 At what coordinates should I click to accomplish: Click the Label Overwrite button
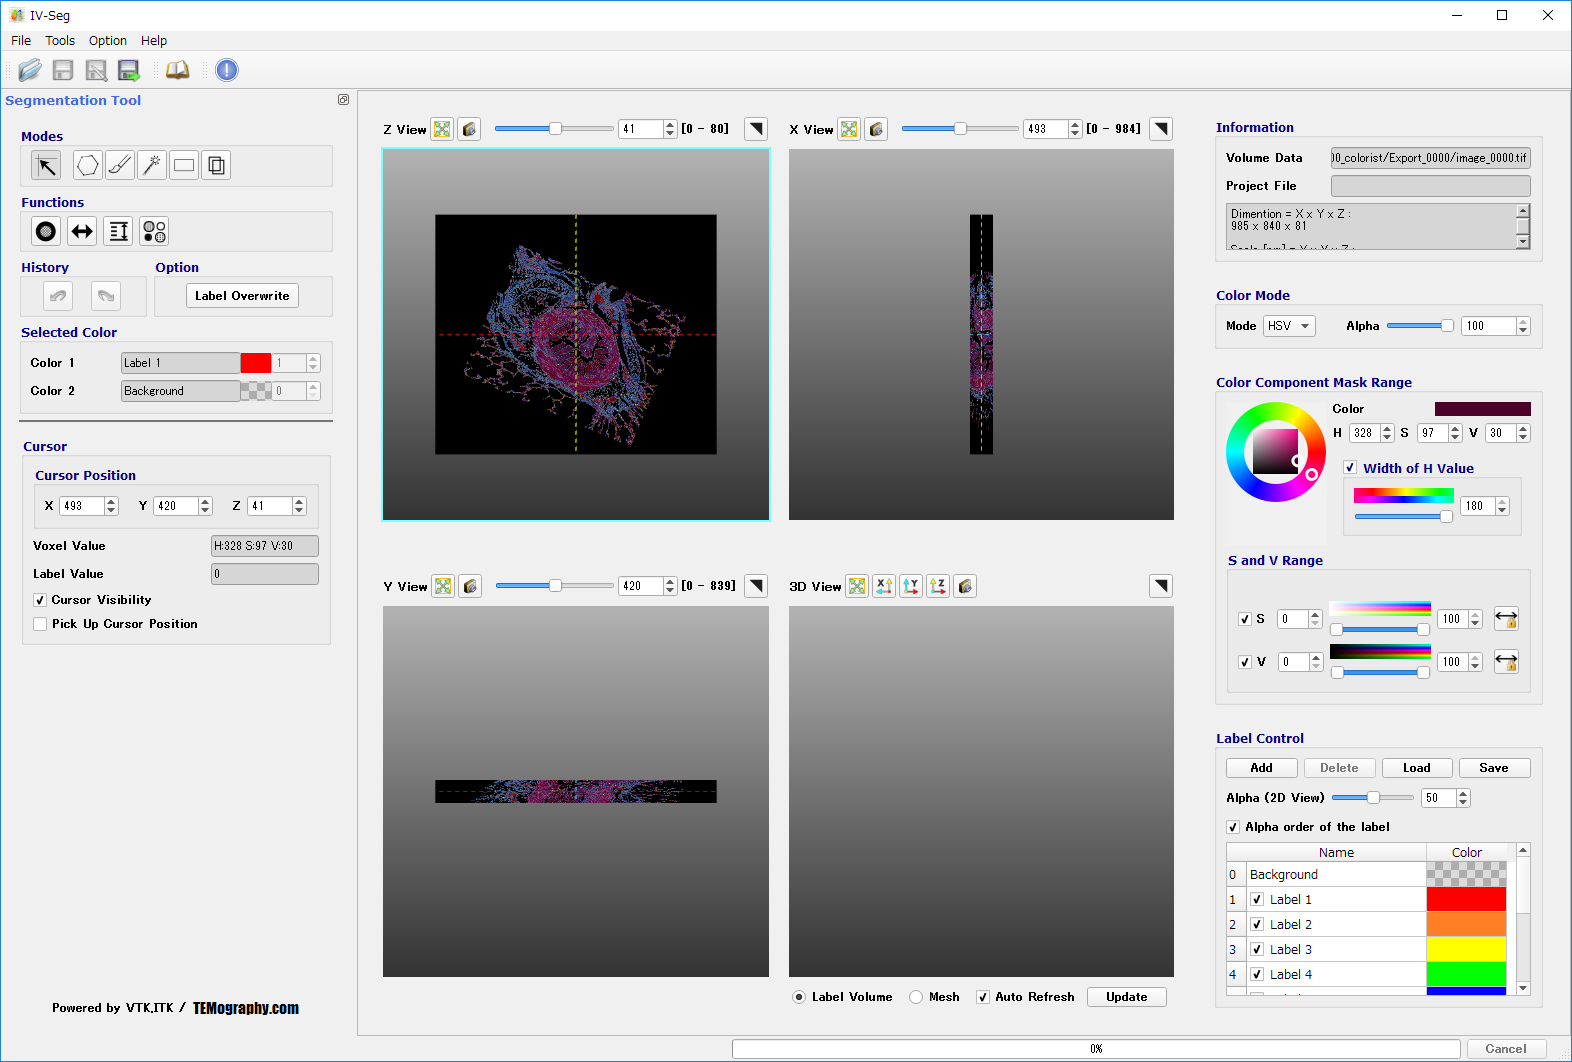pyautogui.click(x=242, y=296)
